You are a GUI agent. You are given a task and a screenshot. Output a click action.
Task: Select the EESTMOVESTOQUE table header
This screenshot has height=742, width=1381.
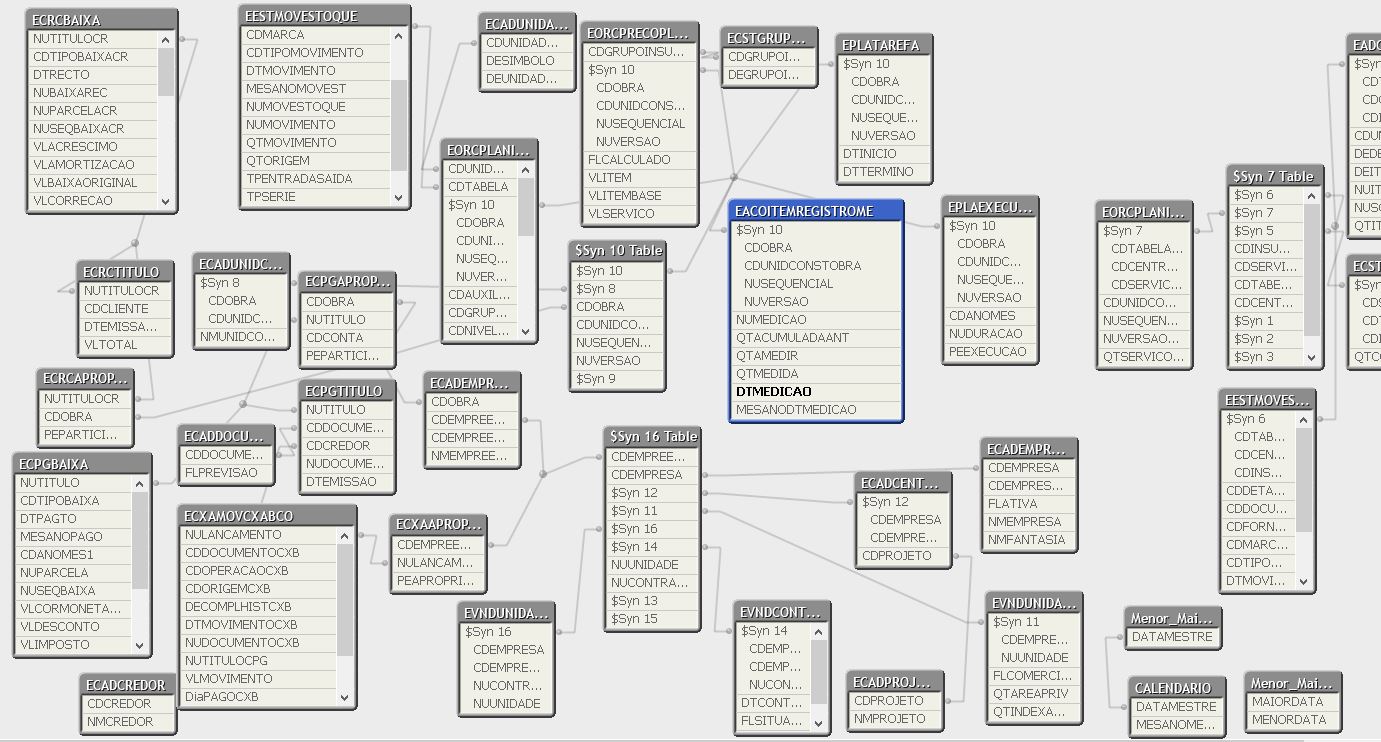tap(325, 16)
